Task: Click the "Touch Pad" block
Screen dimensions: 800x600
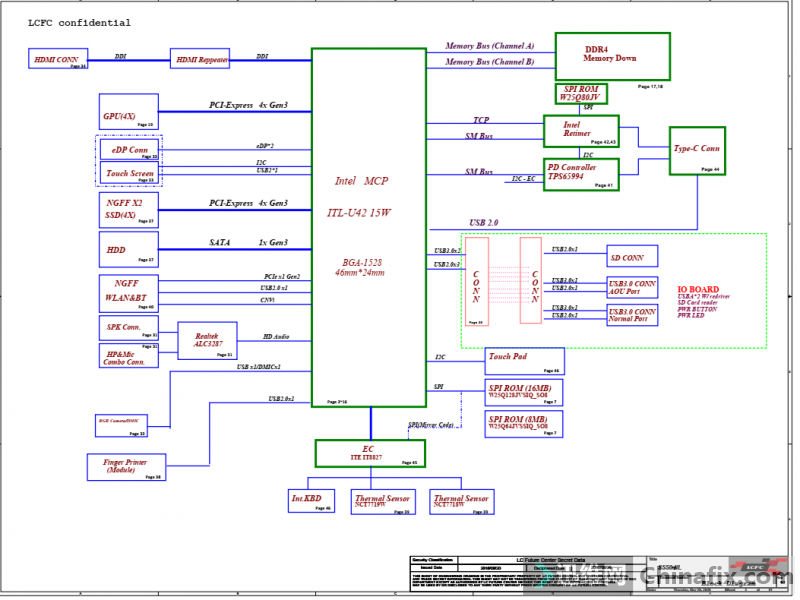Action: (x=524, y=361)
